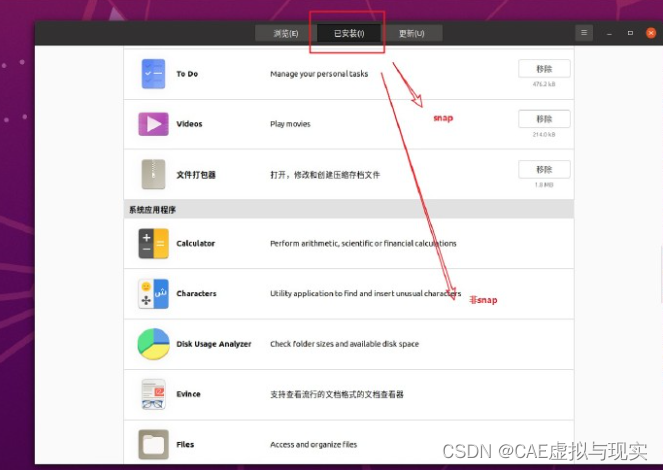The width and height of the screenshot is (663, 470).
Task: Click the 系统应用程序 section header
Action: point(348,209)
